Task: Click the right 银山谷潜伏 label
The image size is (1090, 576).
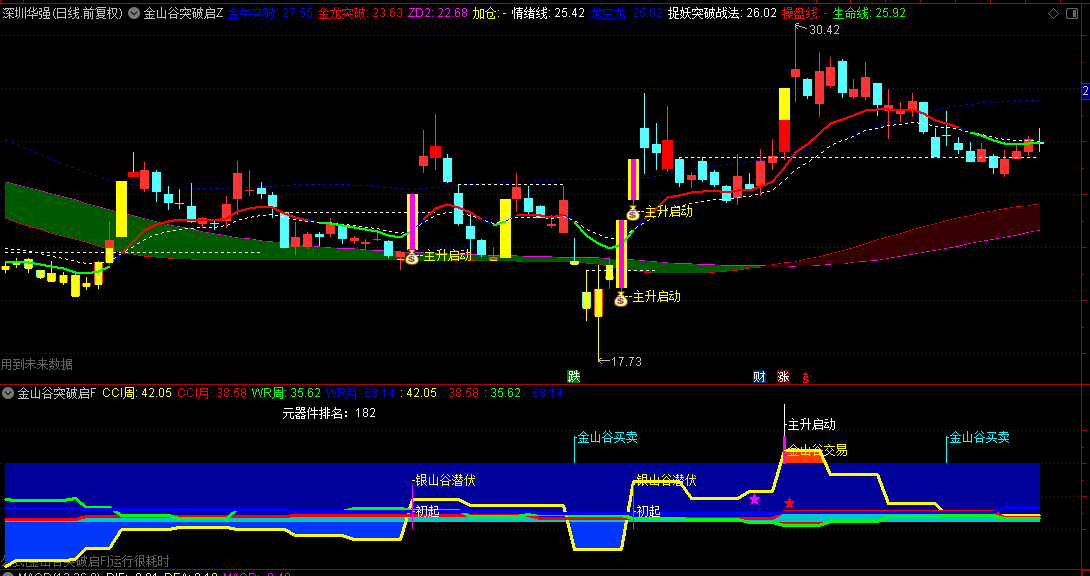Action: [666, 481]
